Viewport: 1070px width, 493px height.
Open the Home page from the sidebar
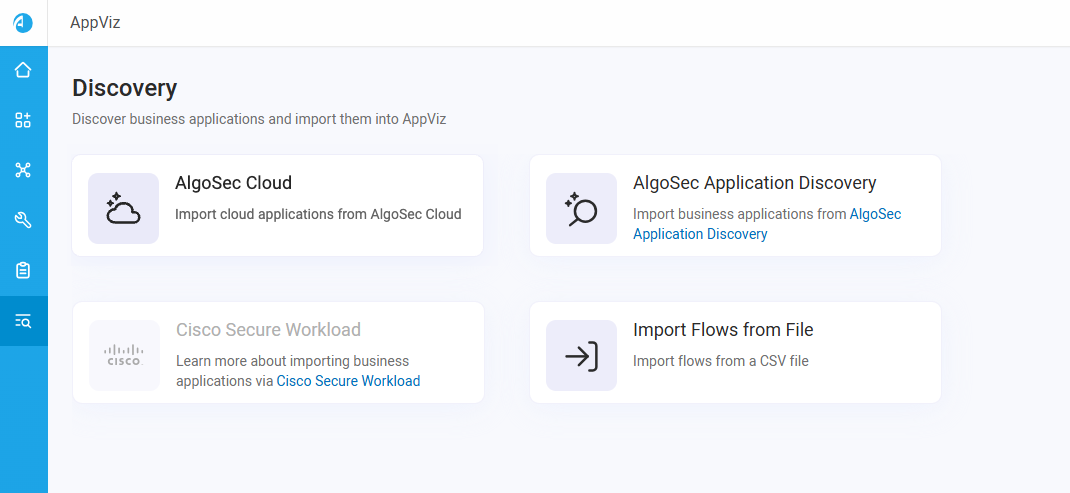point(23,70)
